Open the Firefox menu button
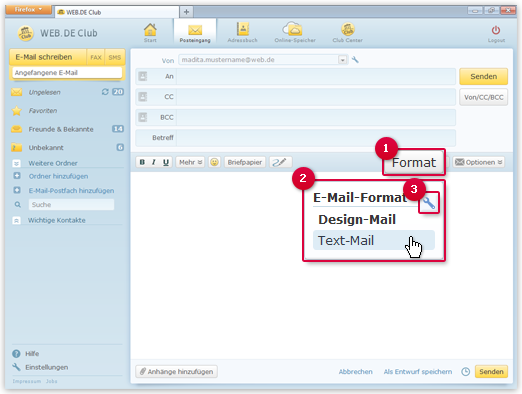The width and height of the screenshot is (522, 394). 28,10
